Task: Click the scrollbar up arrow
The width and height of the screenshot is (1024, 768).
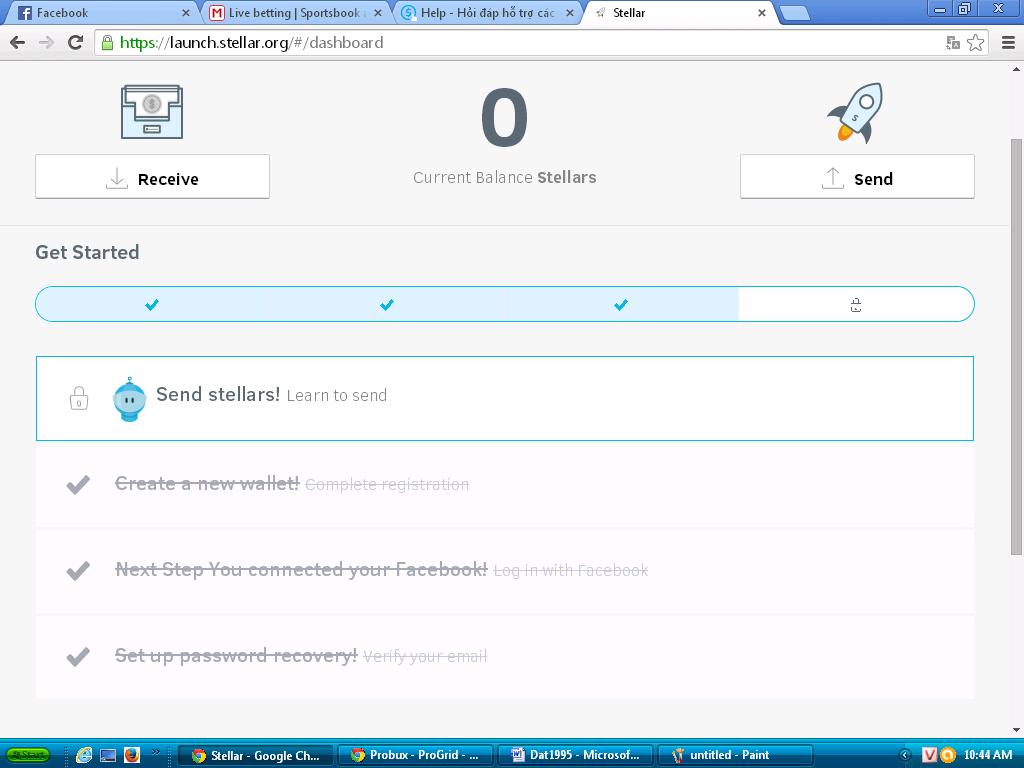Action: [1017, 69]
